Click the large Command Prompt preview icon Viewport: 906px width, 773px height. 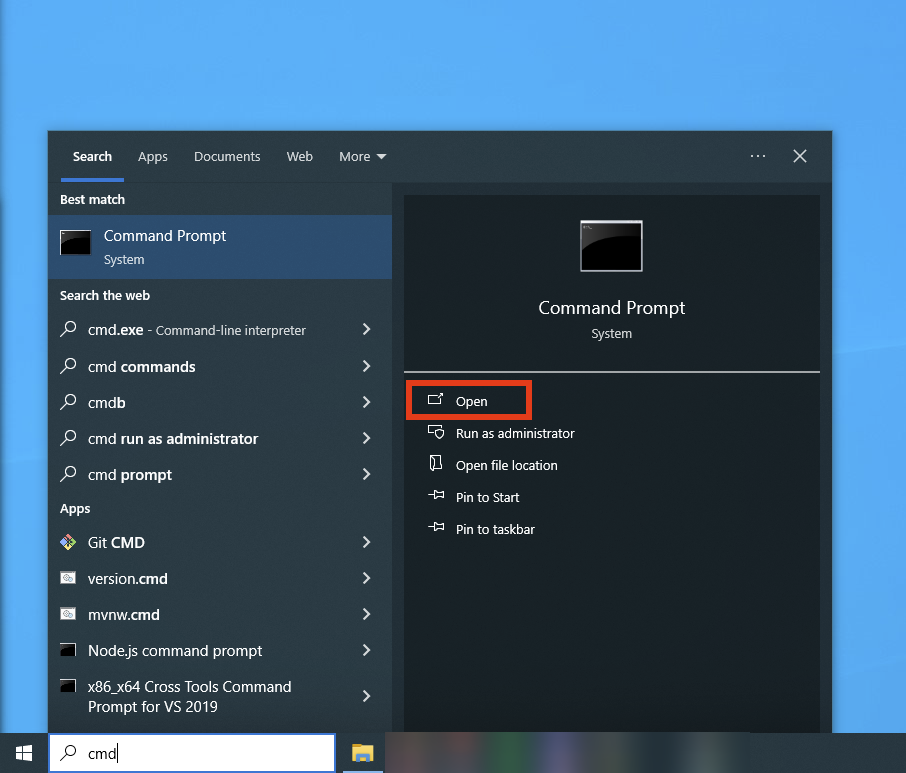coord(611,246)
